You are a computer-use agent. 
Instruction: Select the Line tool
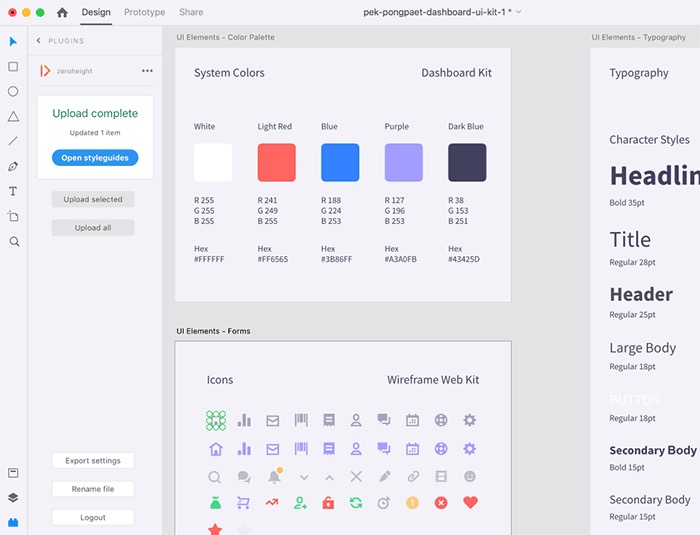[x=13, y=141]
